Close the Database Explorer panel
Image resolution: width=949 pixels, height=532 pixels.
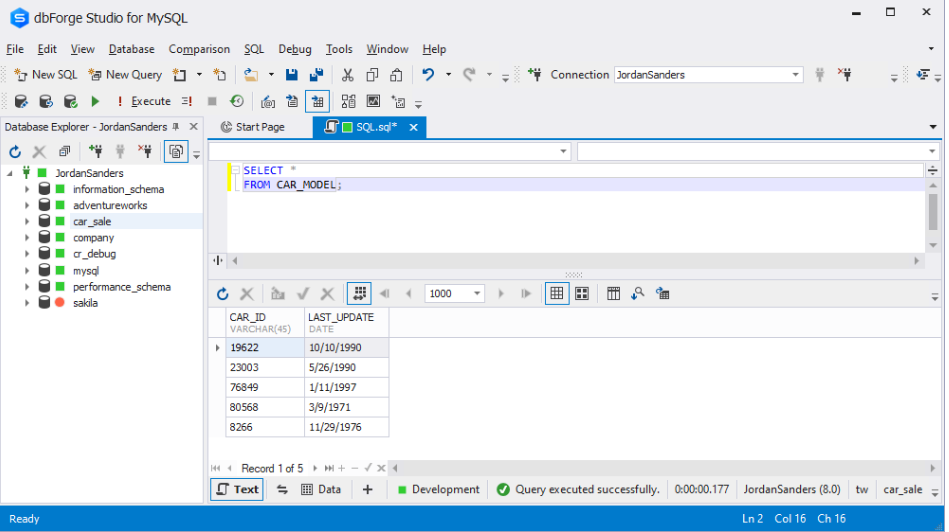(x=194, y=126)
